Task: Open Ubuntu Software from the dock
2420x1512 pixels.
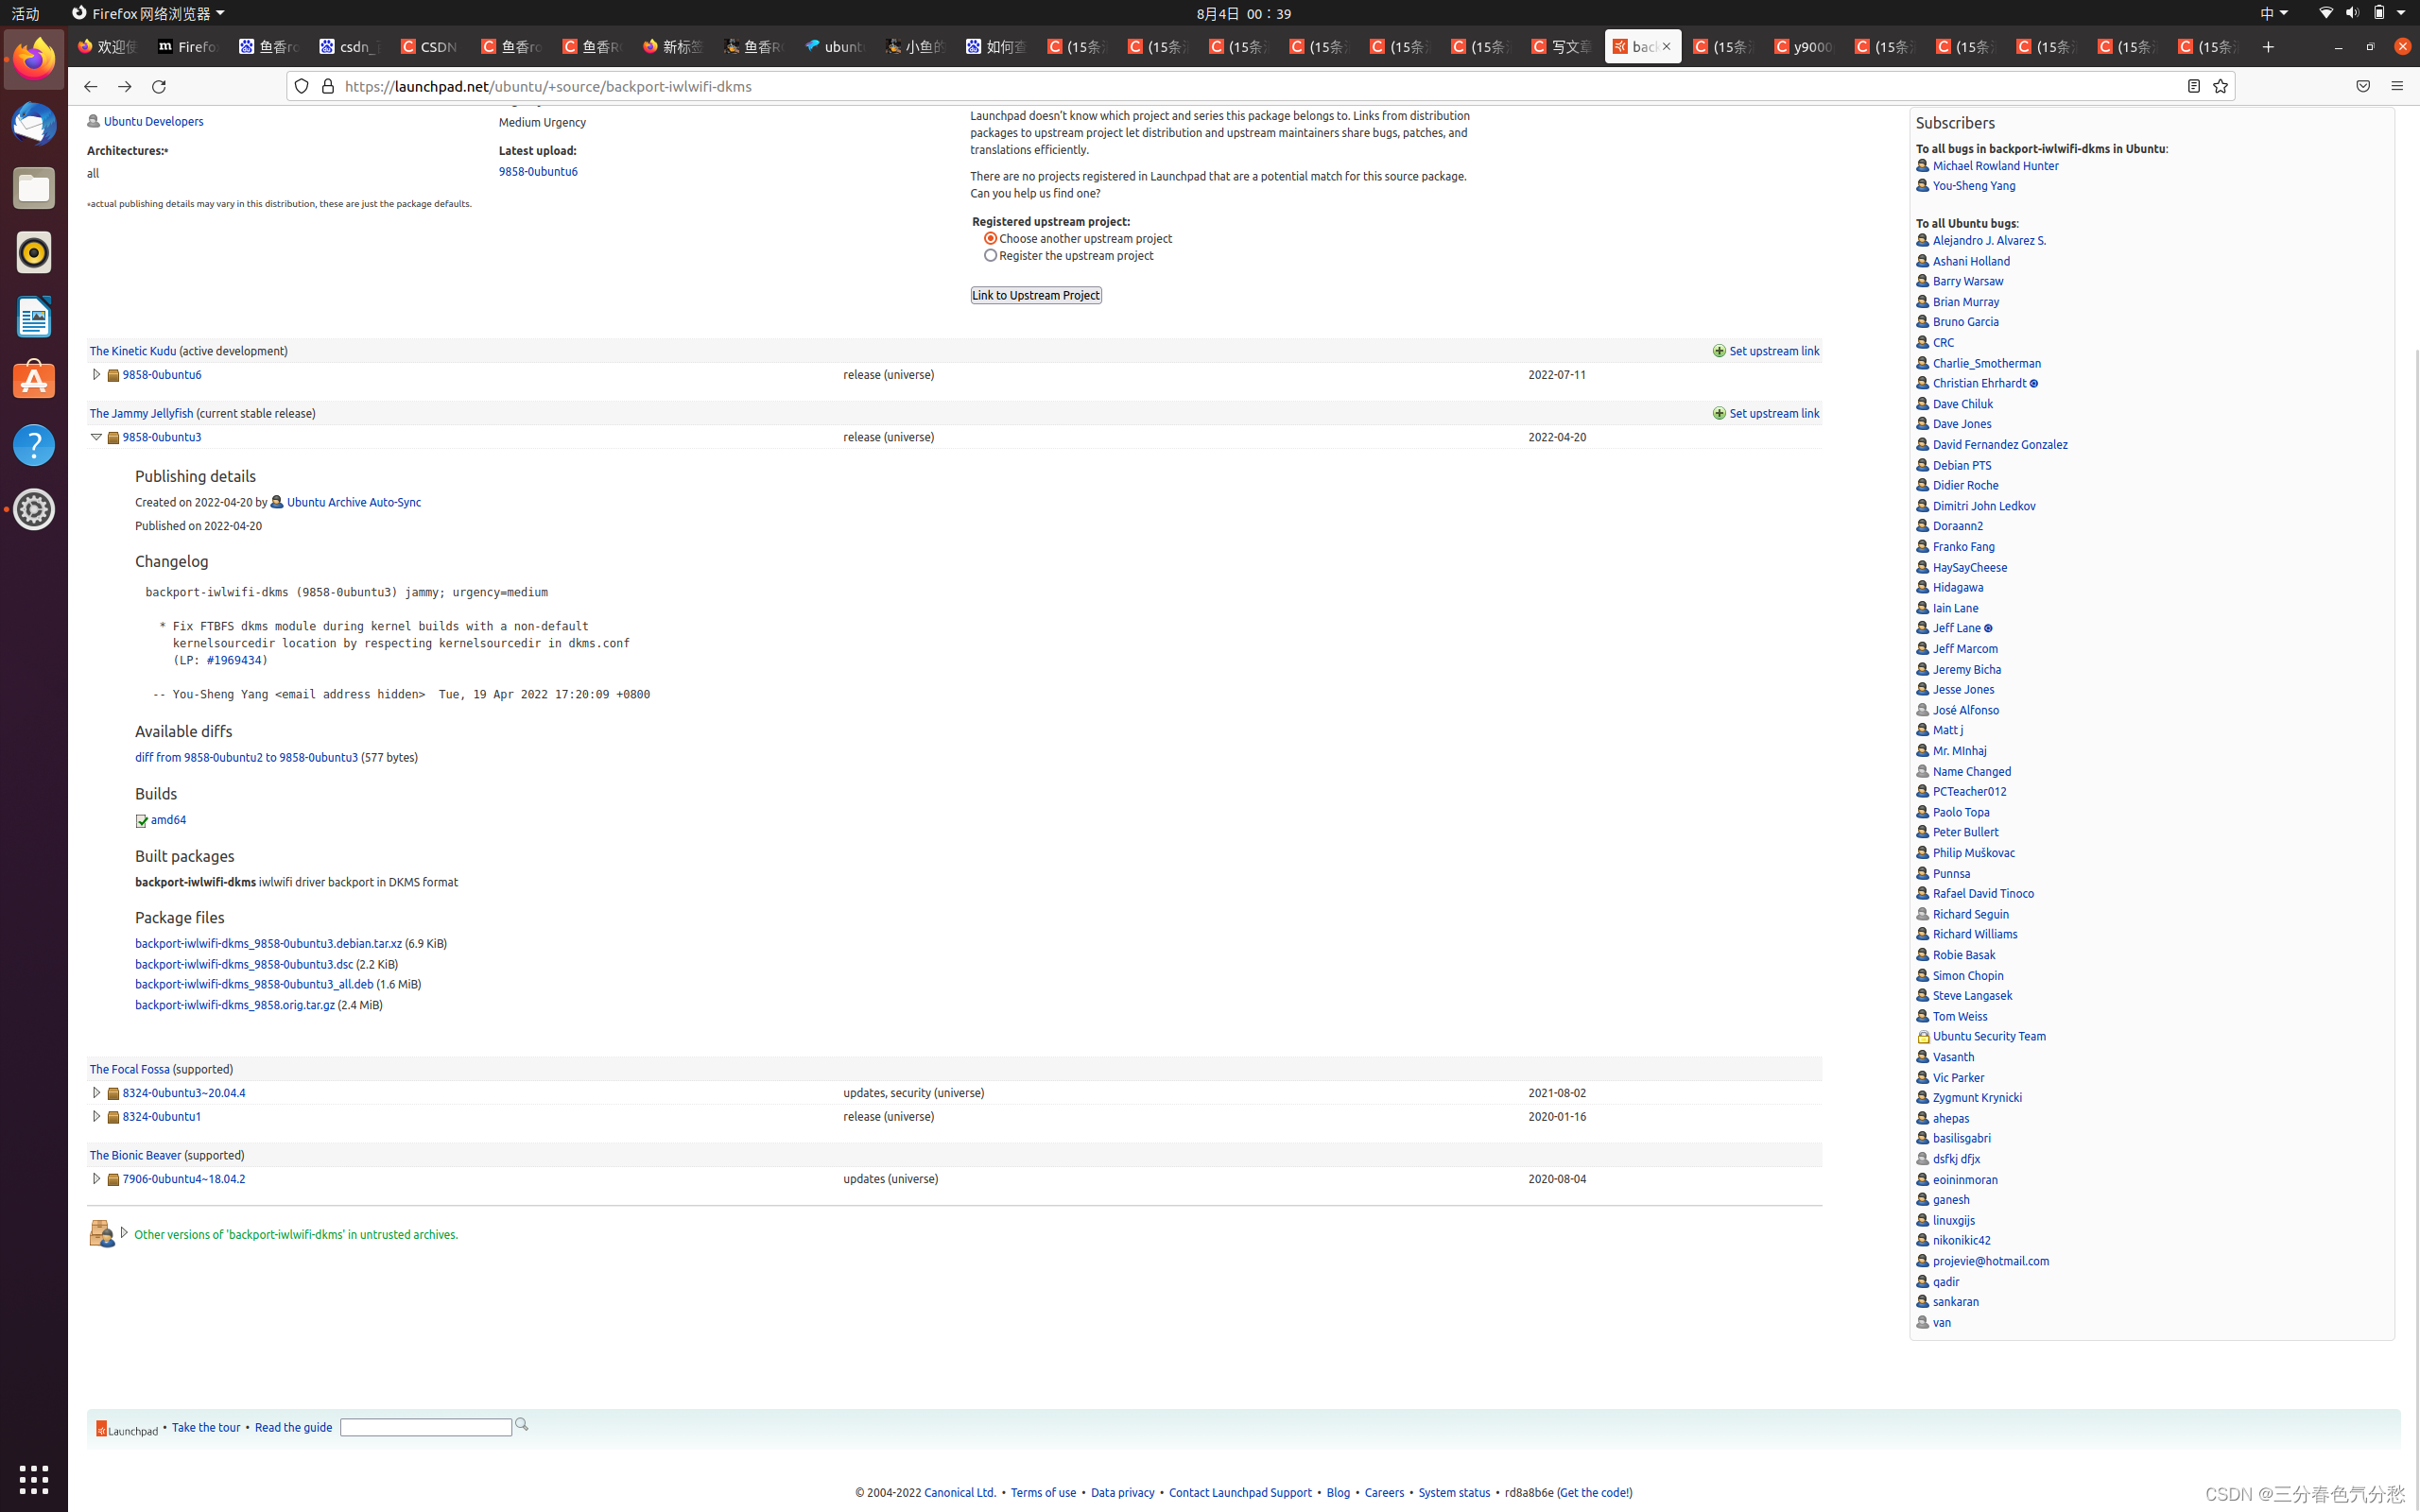Action: coord(34,381)
